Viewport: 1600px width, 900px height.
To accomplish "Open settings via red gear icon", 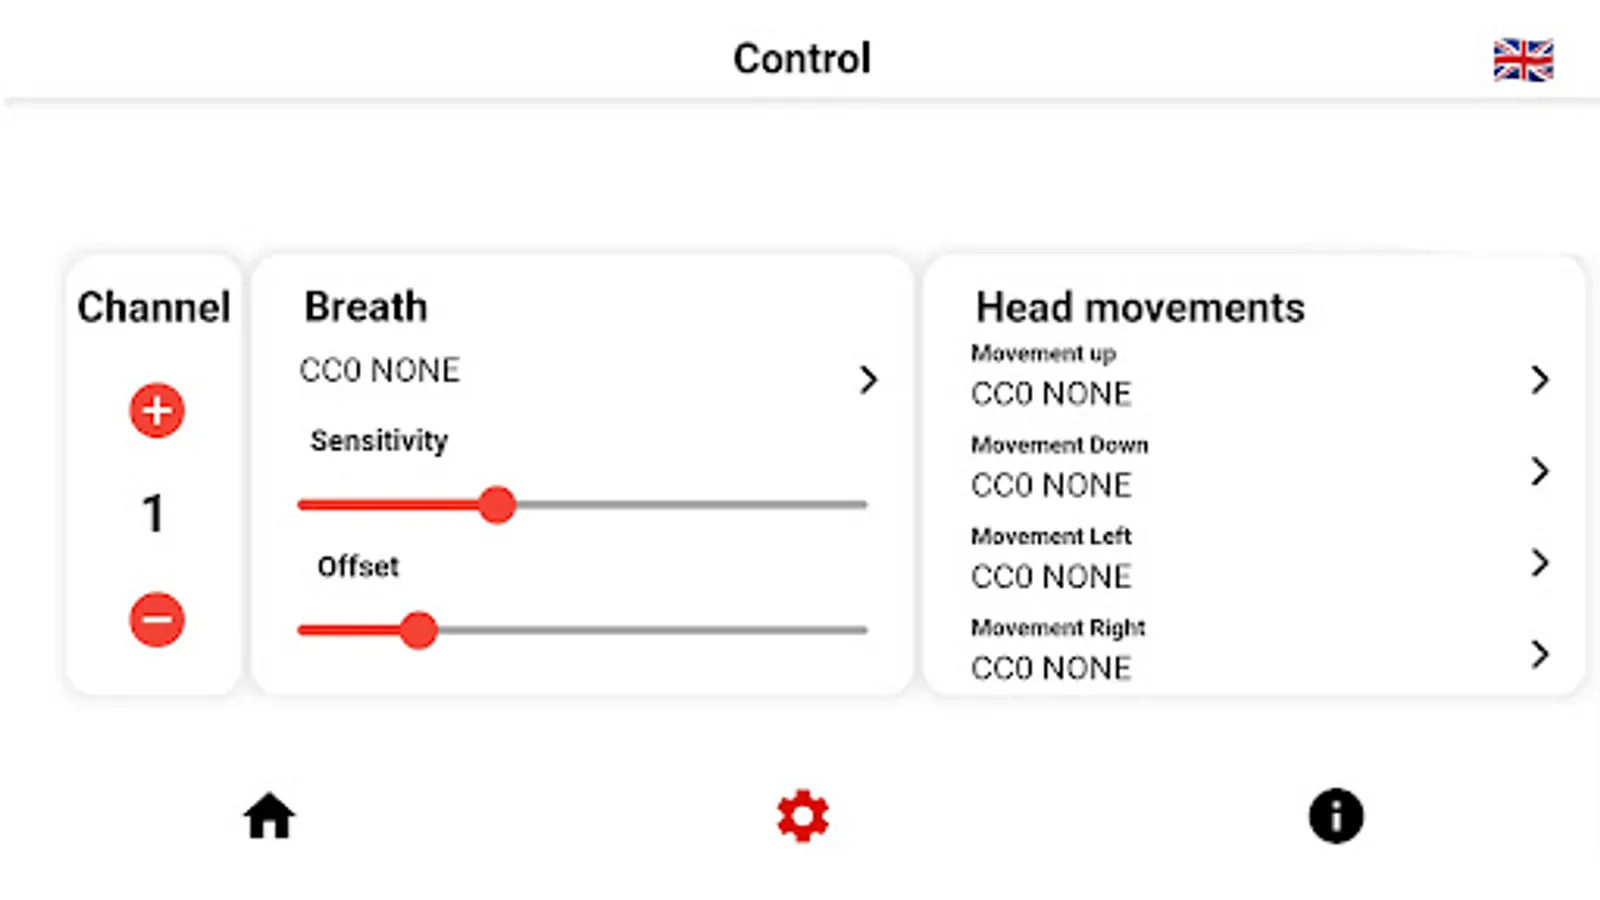I will [x=802, y=816].
